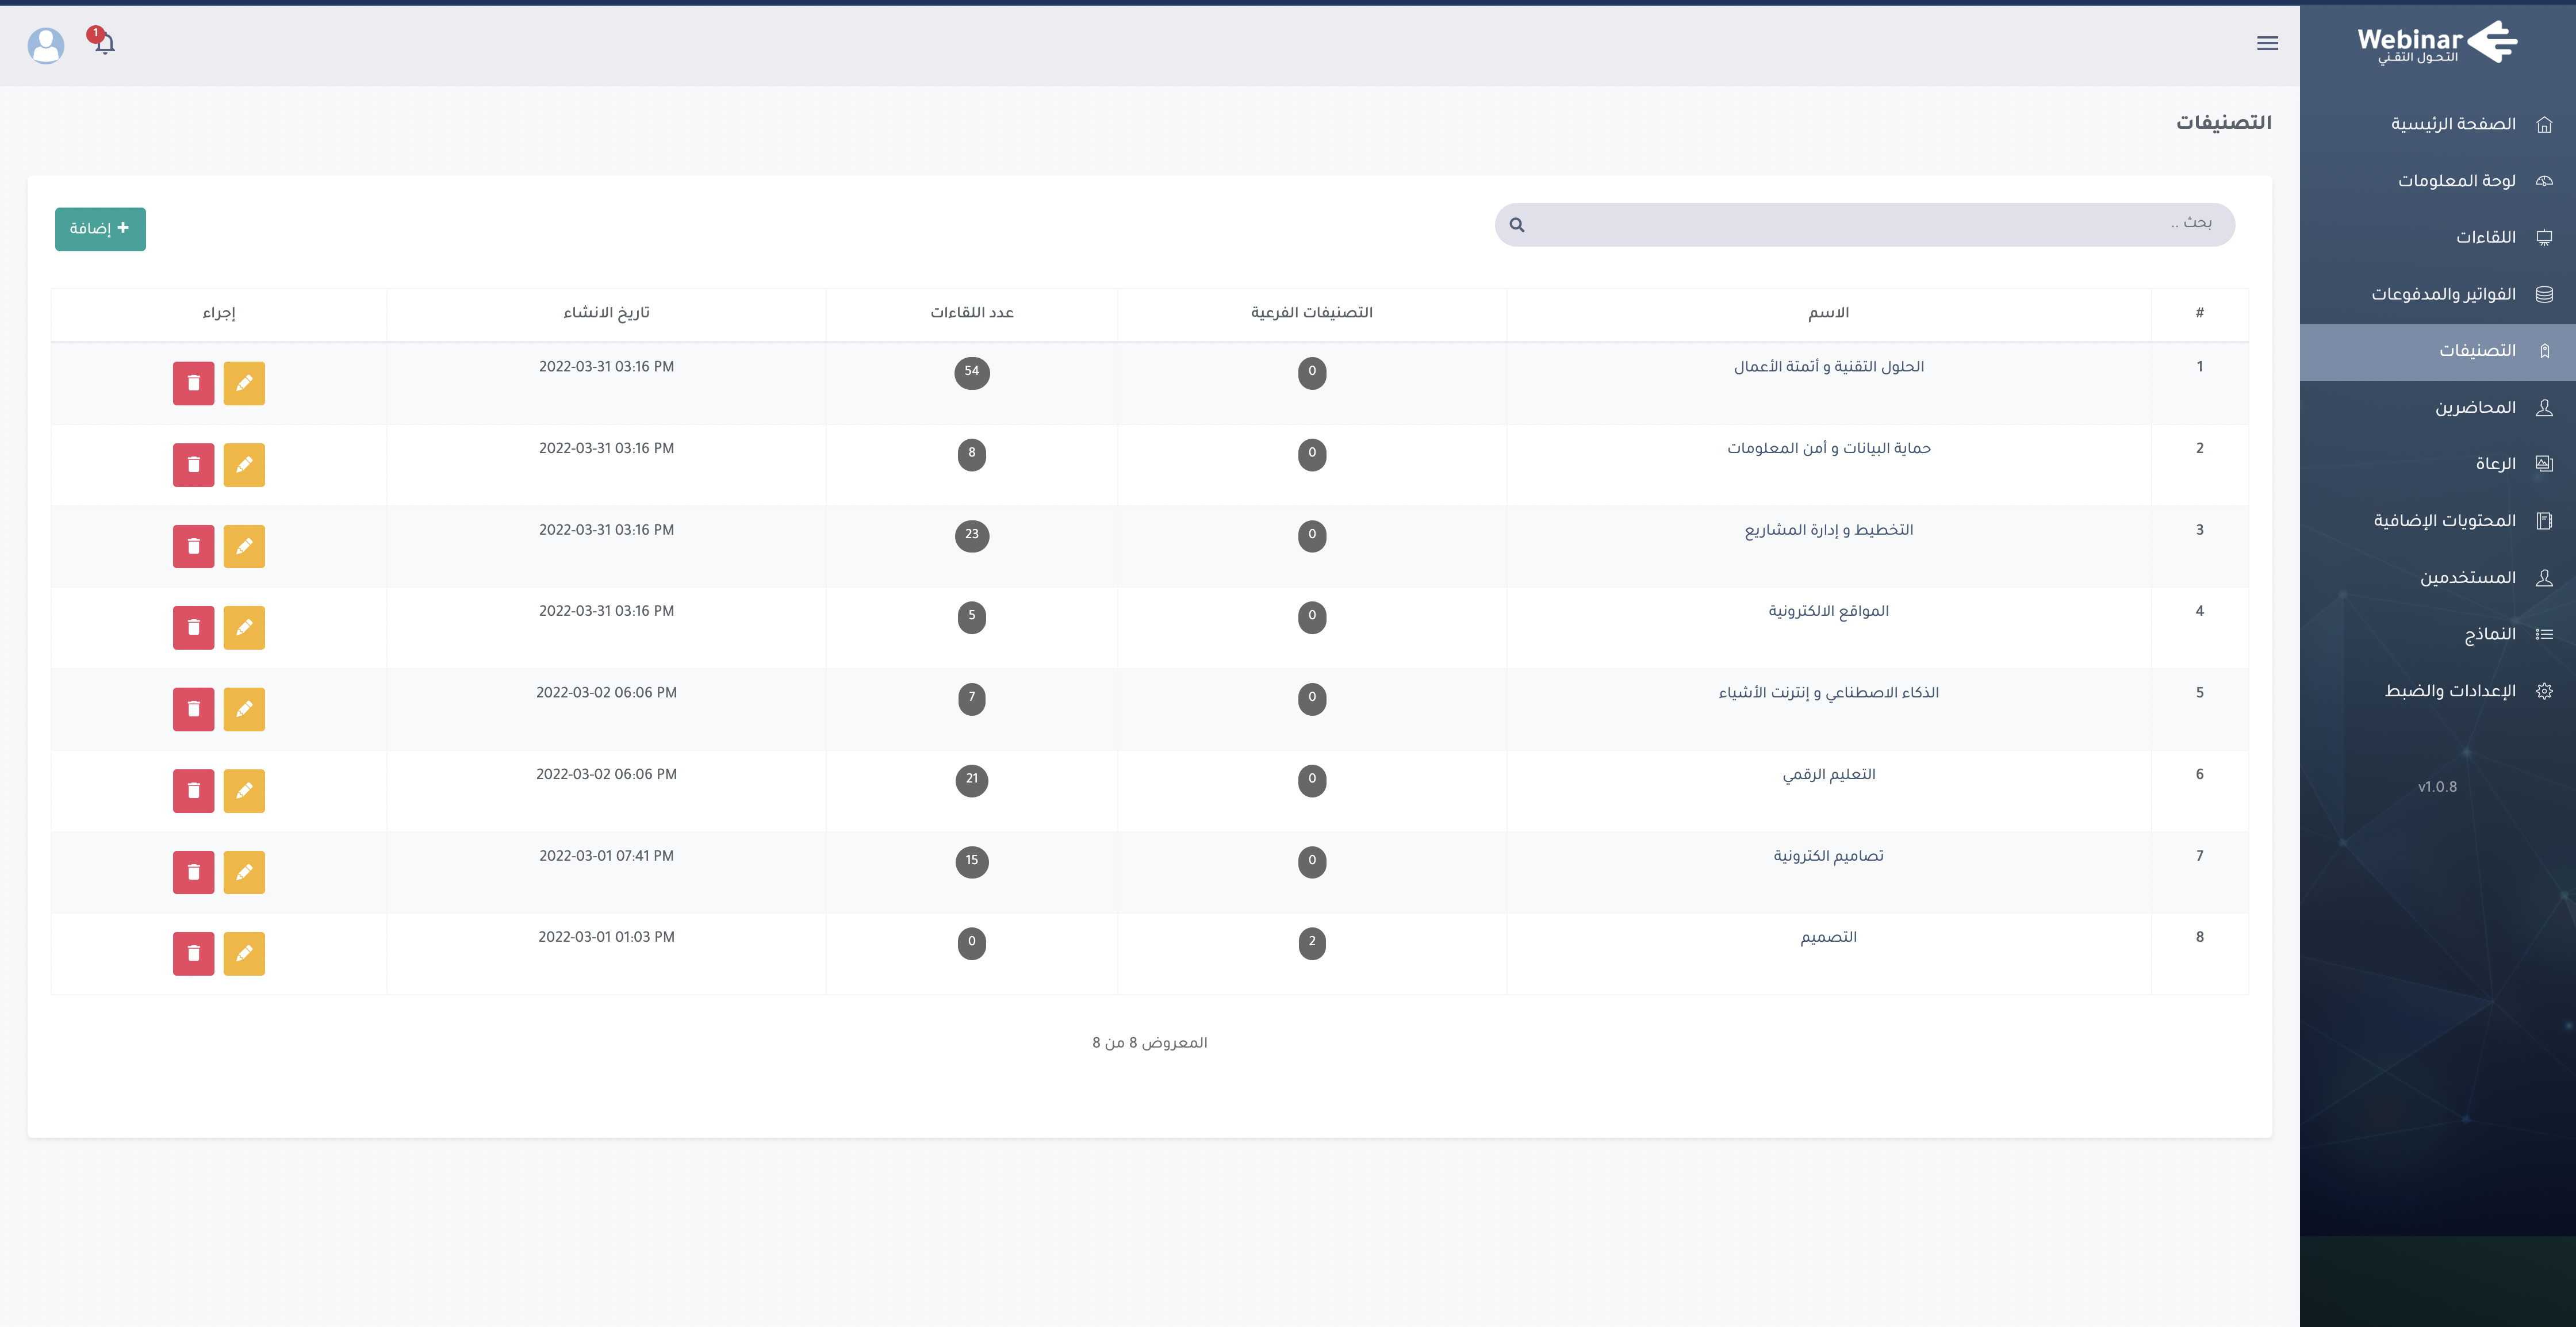2576x1327 pixels.
Task: Edit the الذكاء الاصطناعي و إنترنت الأشياء category
Action: [x=244, y=709]
